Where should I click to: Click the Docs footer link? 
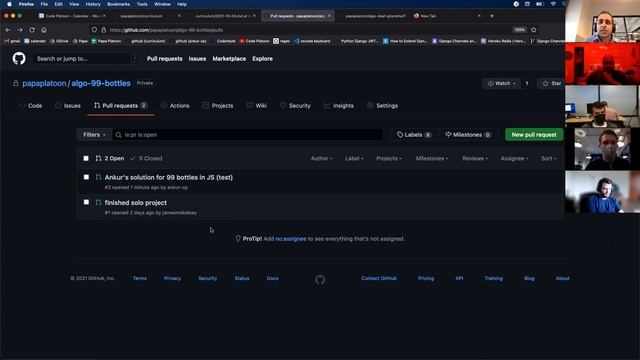click(x=272, y=278)
